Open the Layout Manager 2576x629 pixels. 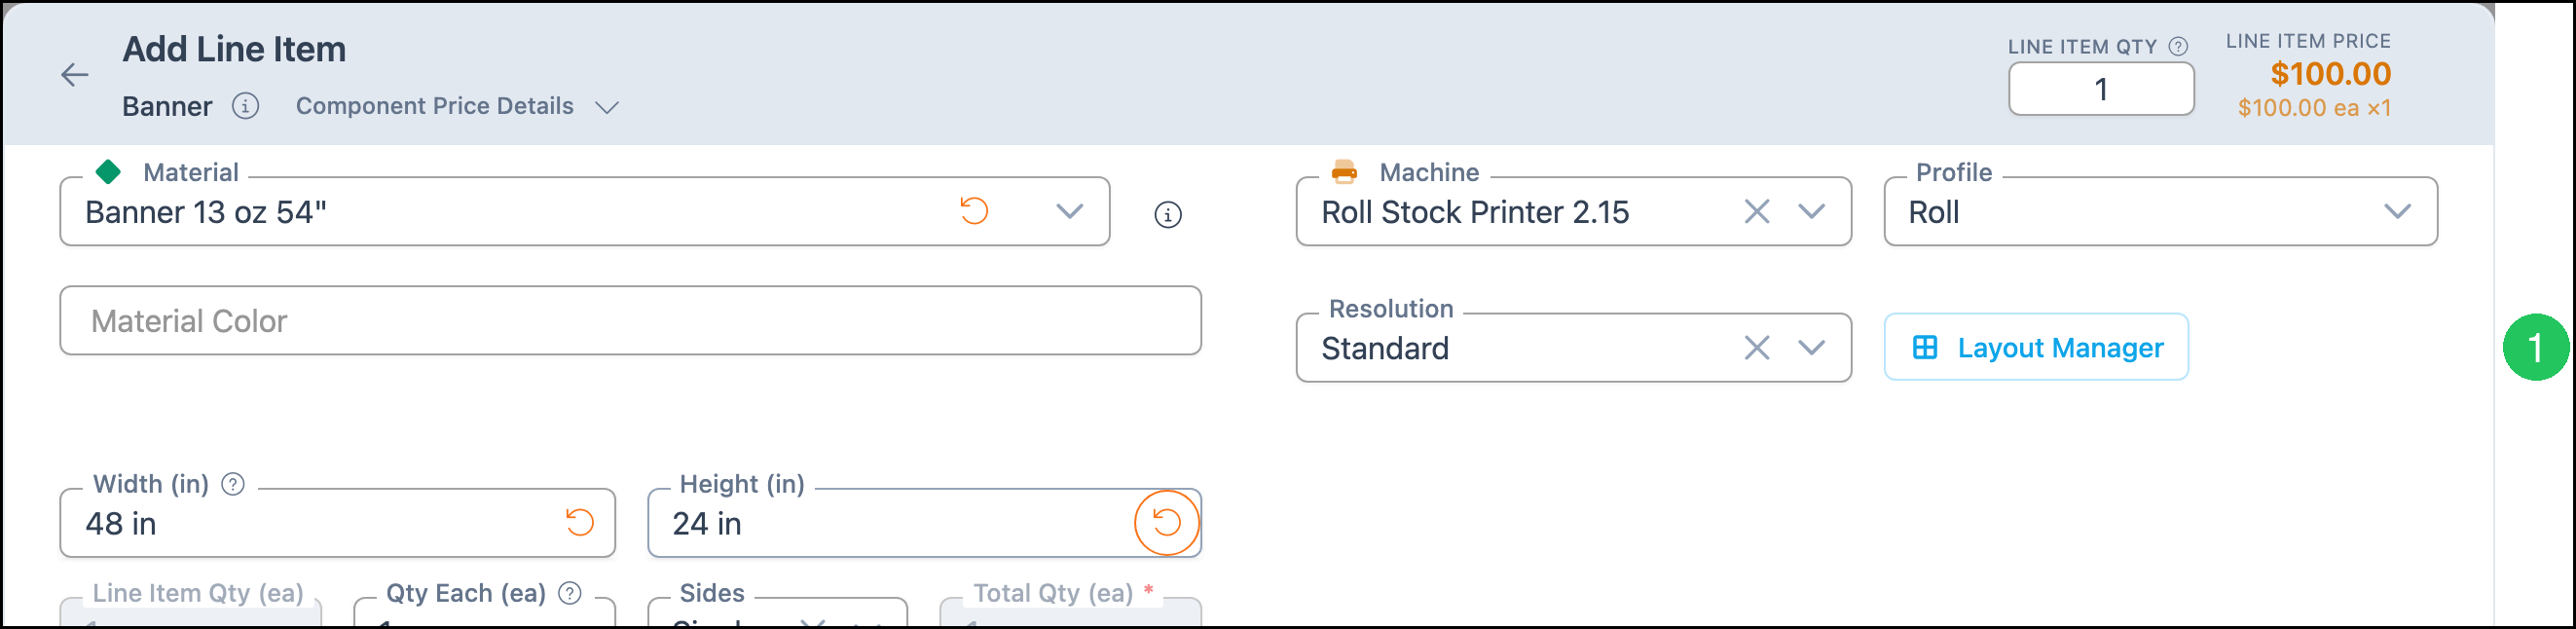(2035, 348)
